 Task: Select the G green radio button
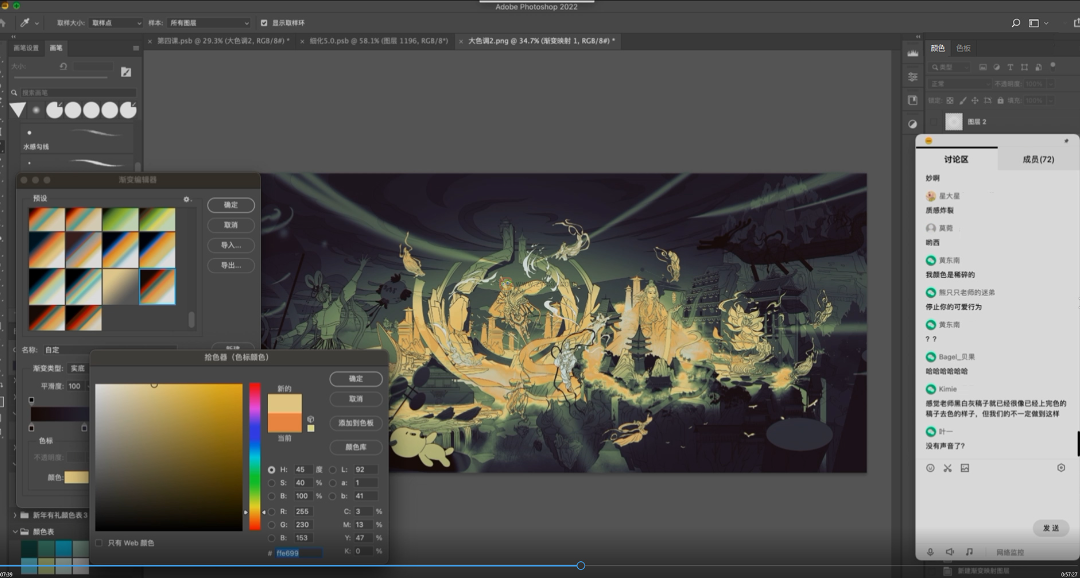coord(271,525)
